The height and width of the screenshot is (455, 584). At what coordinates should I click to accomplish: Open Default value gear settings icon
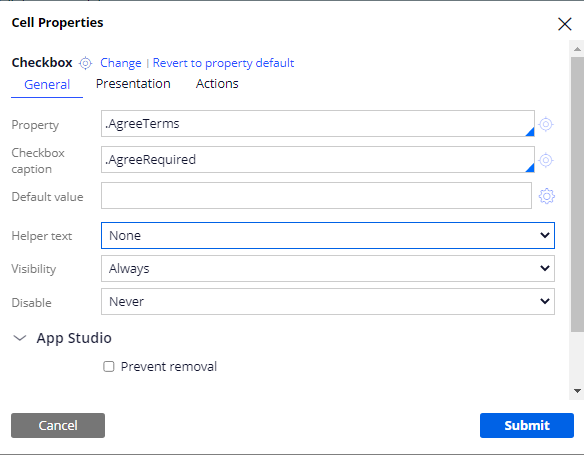[546, 196]
